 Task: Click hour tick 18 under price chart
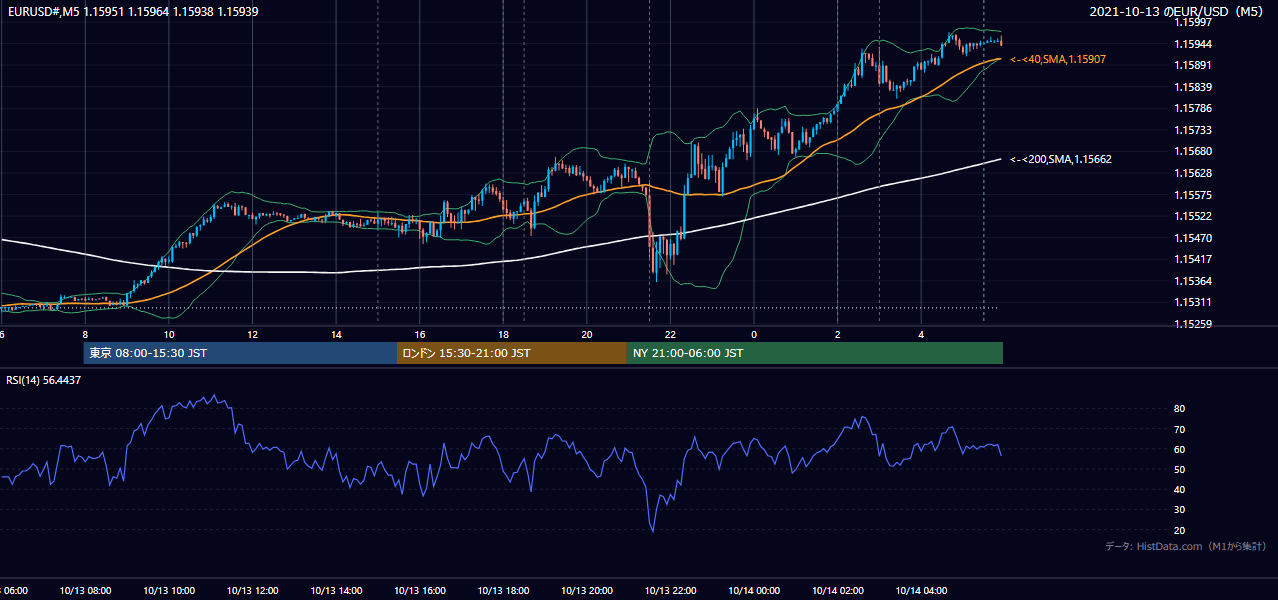pyautogui.click(x=503, y=334)
